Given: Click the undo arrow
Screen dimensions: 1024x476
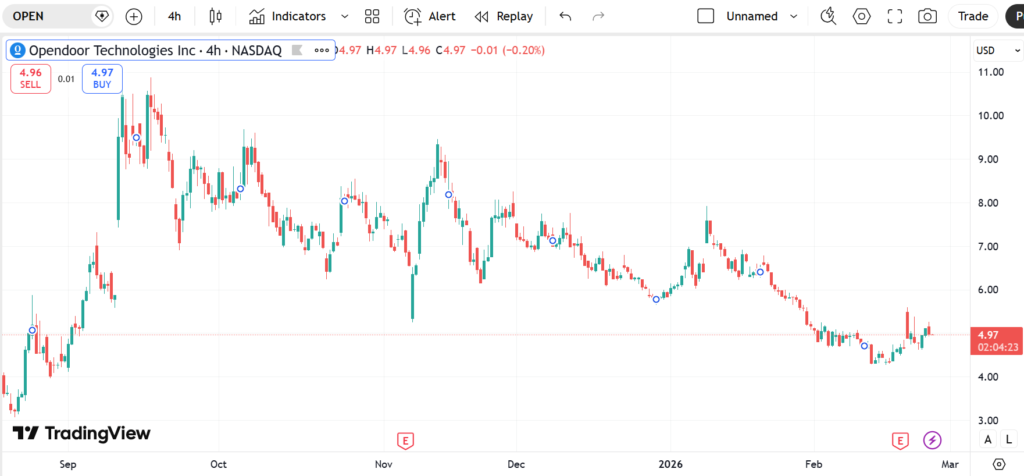Looking at the screenshot, I should coord(566,16).
